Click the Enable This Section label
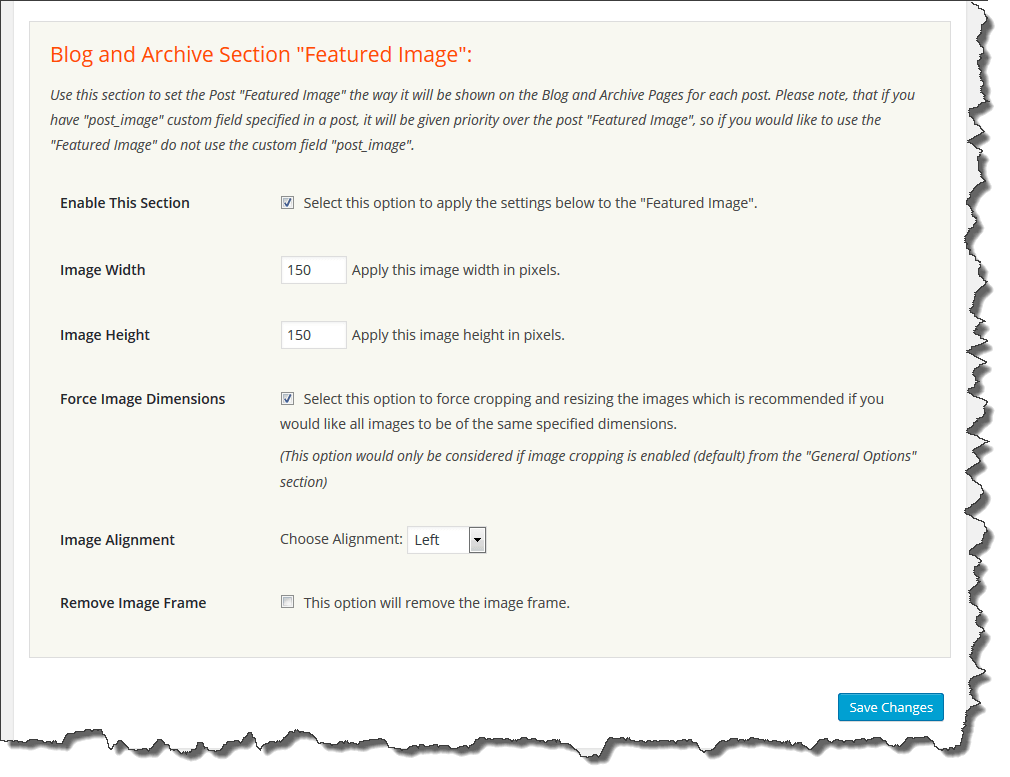The height and width of the screenshot is (777, 1010). pos(124,202)
